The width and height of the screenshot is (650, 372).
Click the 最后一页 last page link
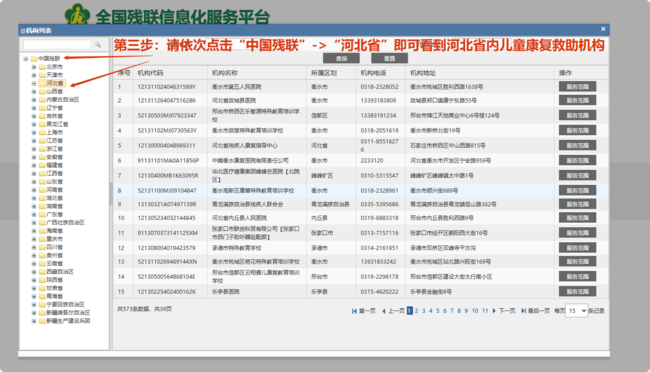(538, 311)
